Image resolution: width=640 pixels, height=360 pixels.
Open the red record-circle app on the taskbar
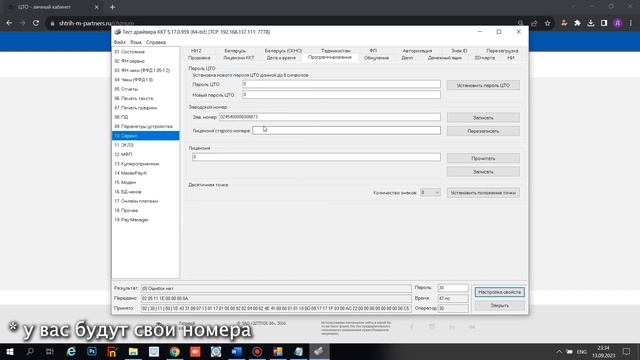257,351
